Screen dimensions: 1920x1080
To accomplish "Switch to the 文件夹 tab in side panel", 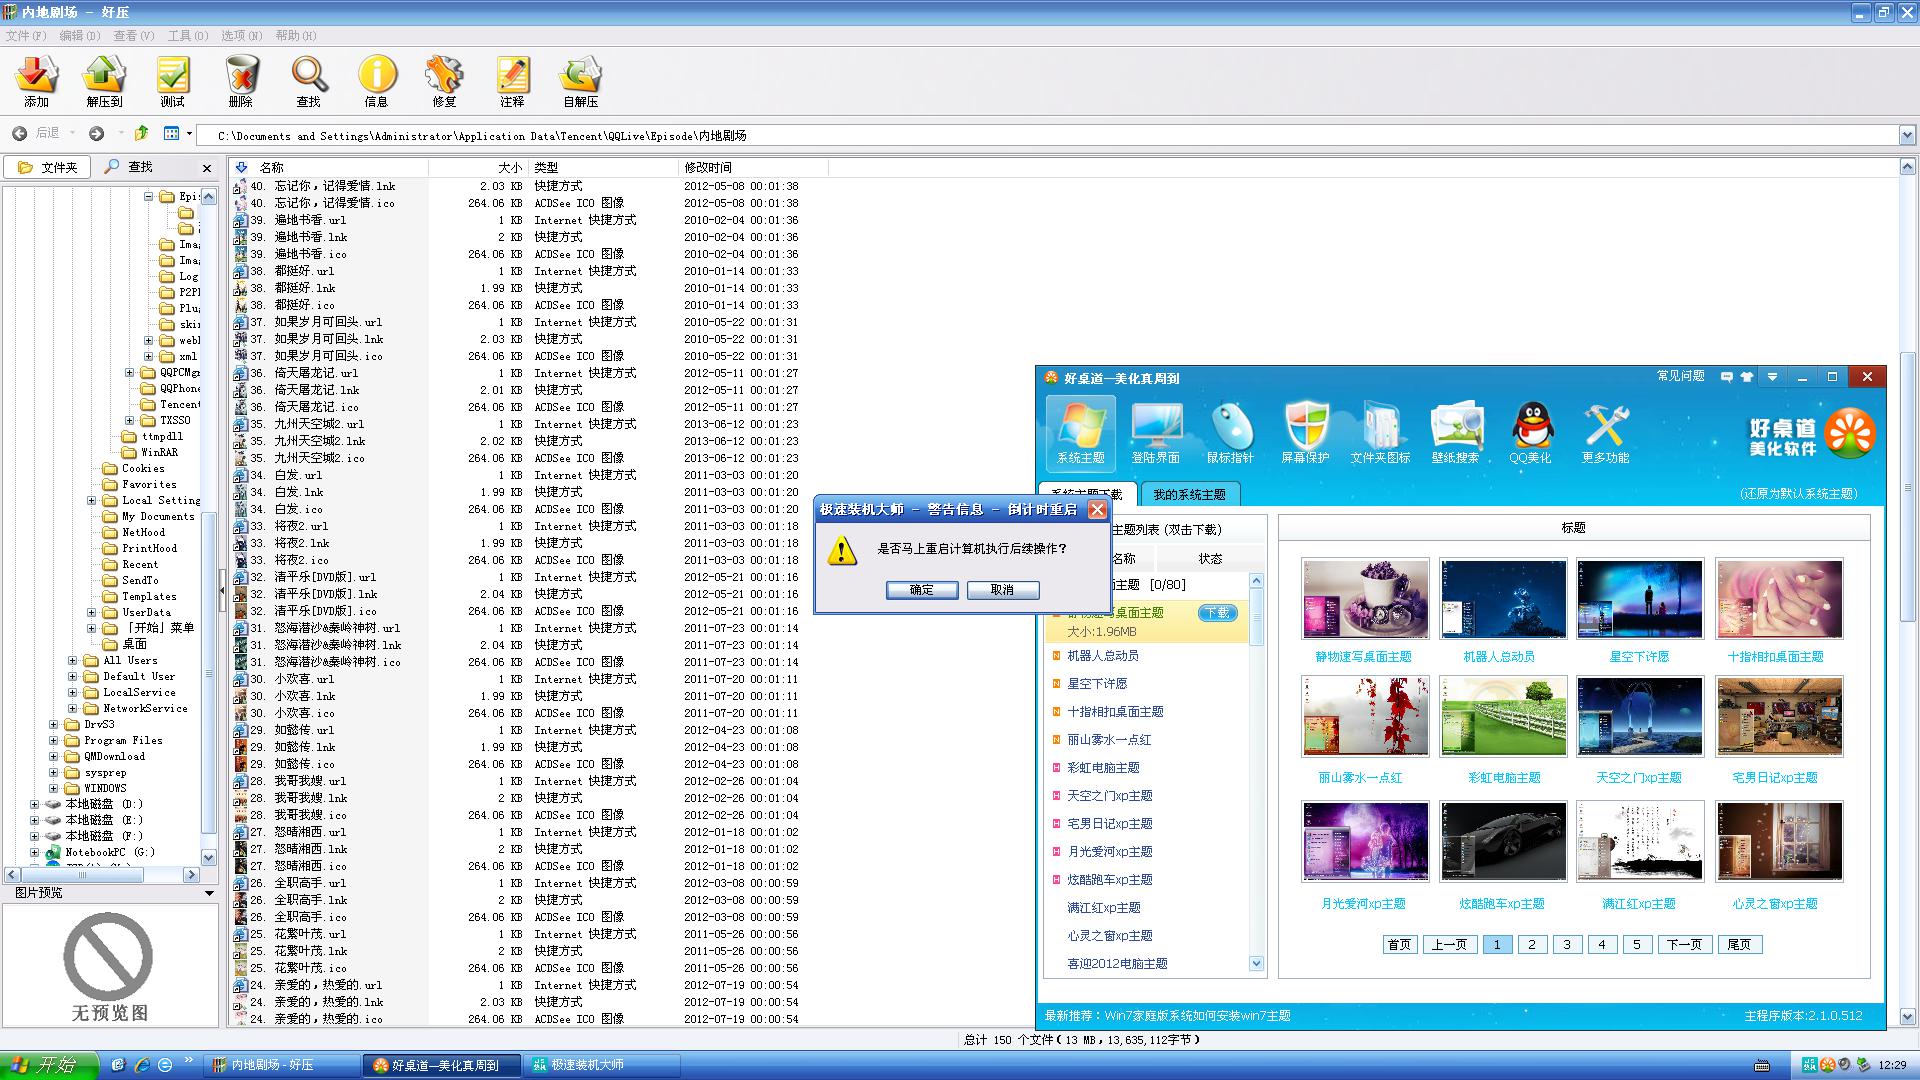I will (x=48, y=167).
